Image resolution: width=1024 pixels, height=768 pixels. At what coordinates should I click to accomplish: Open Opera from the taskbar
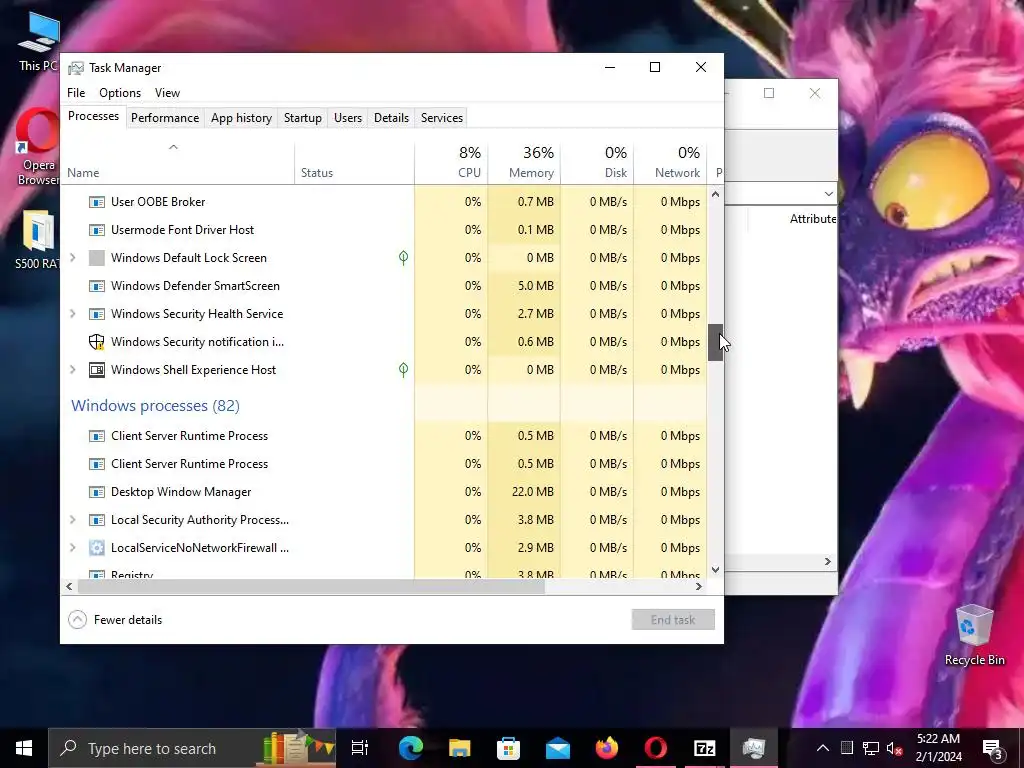tap(656, 748)
